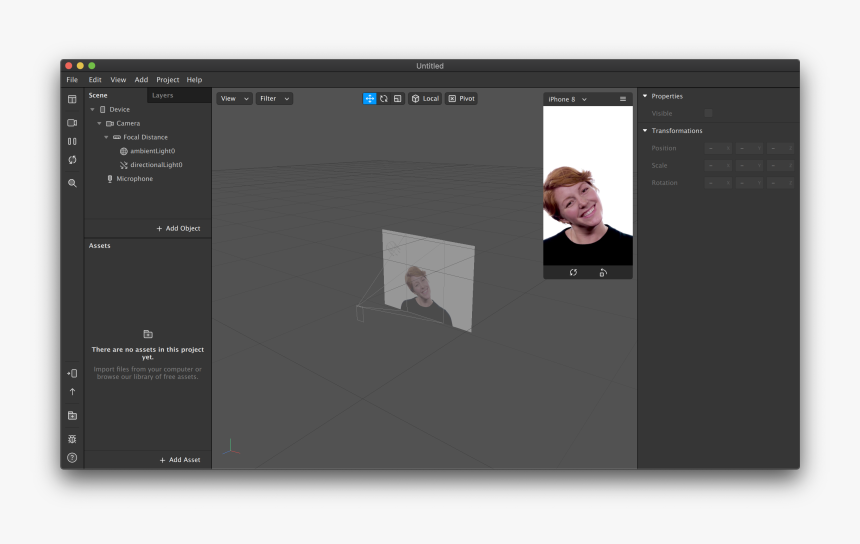Collapse the Camera tree node
The height and width of the screenshot is (544, 860).
pos(99,123)
